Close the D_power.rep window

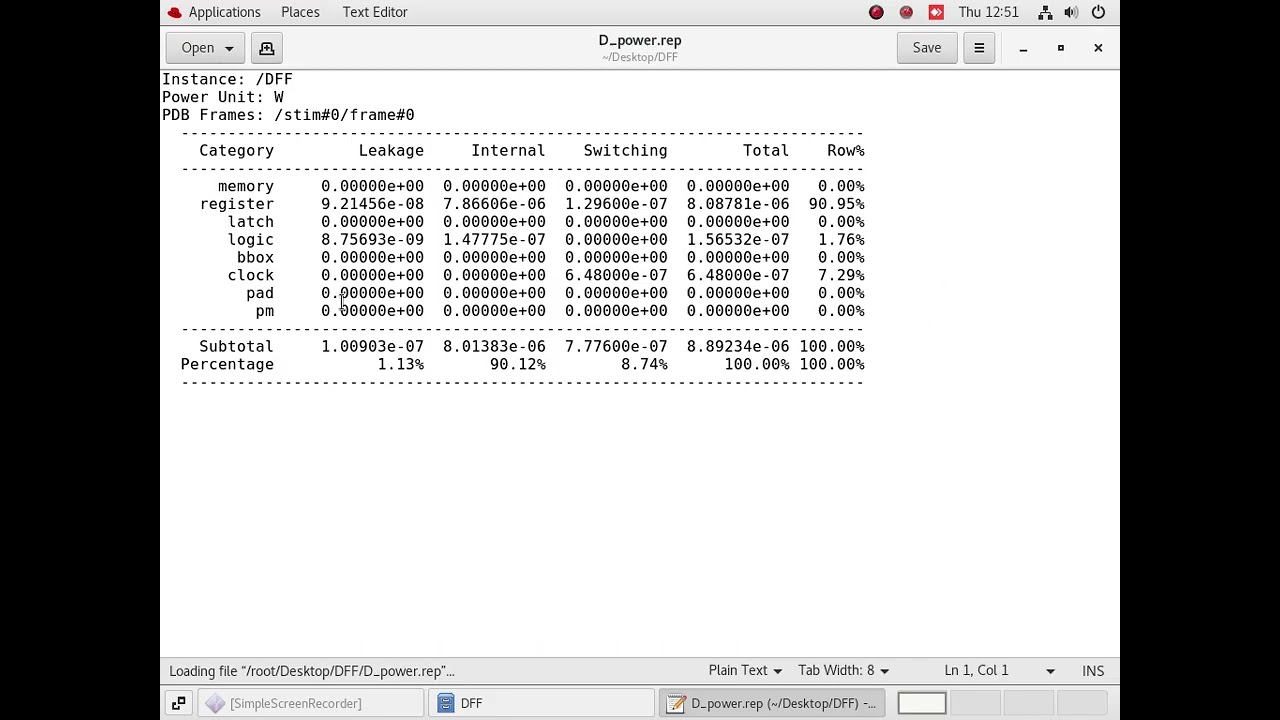1098,48
